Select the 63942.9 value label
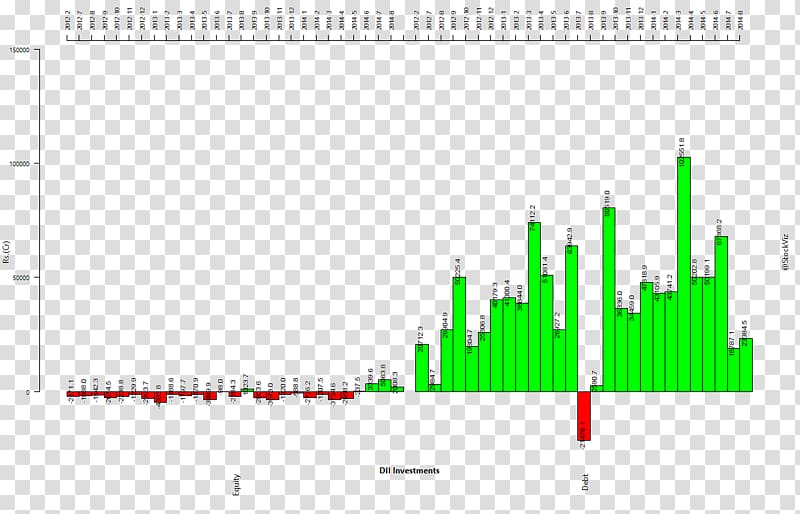The image size is (800, 514). tap(570, 241)
